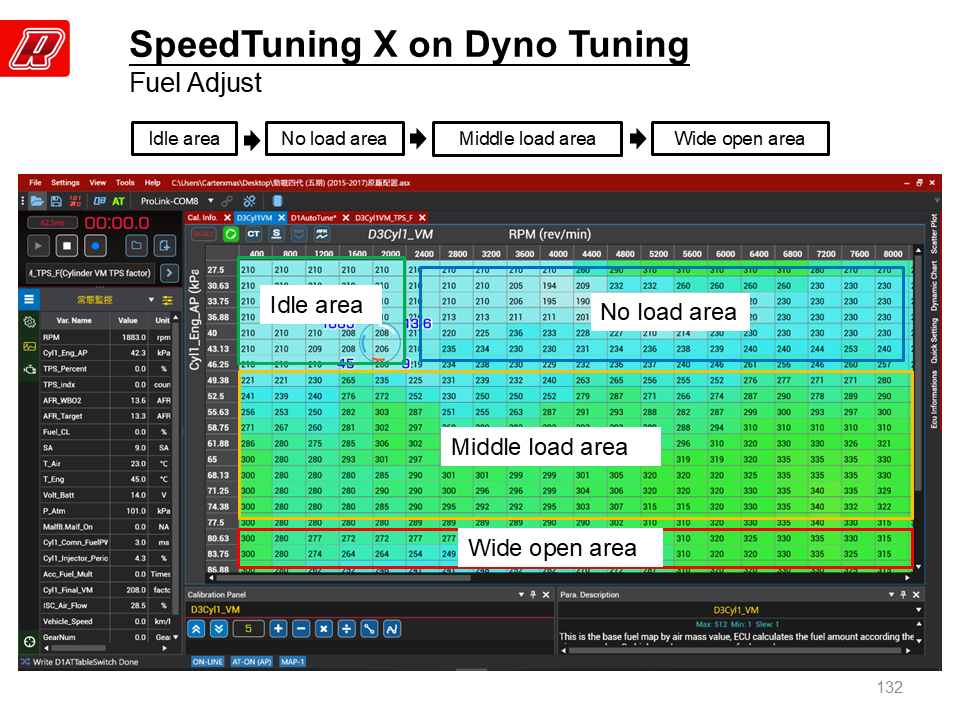Click the fuel map horizontal scrollbar

tap(343, 577)
